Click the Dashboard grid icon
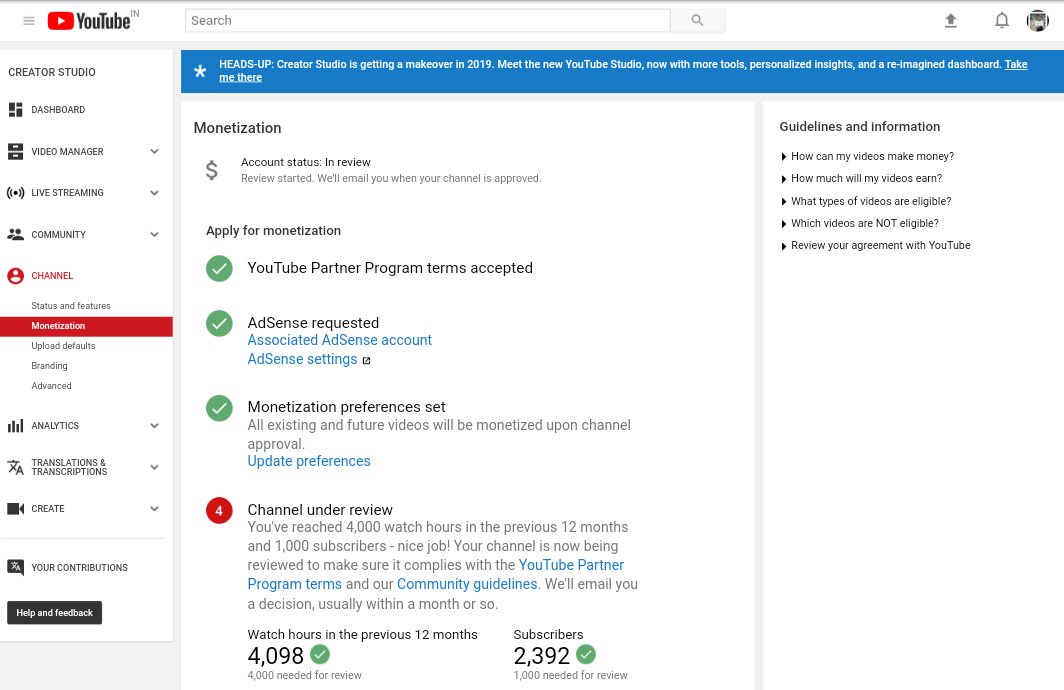This screenshot has width=1064, height=690. click(16, 110)
